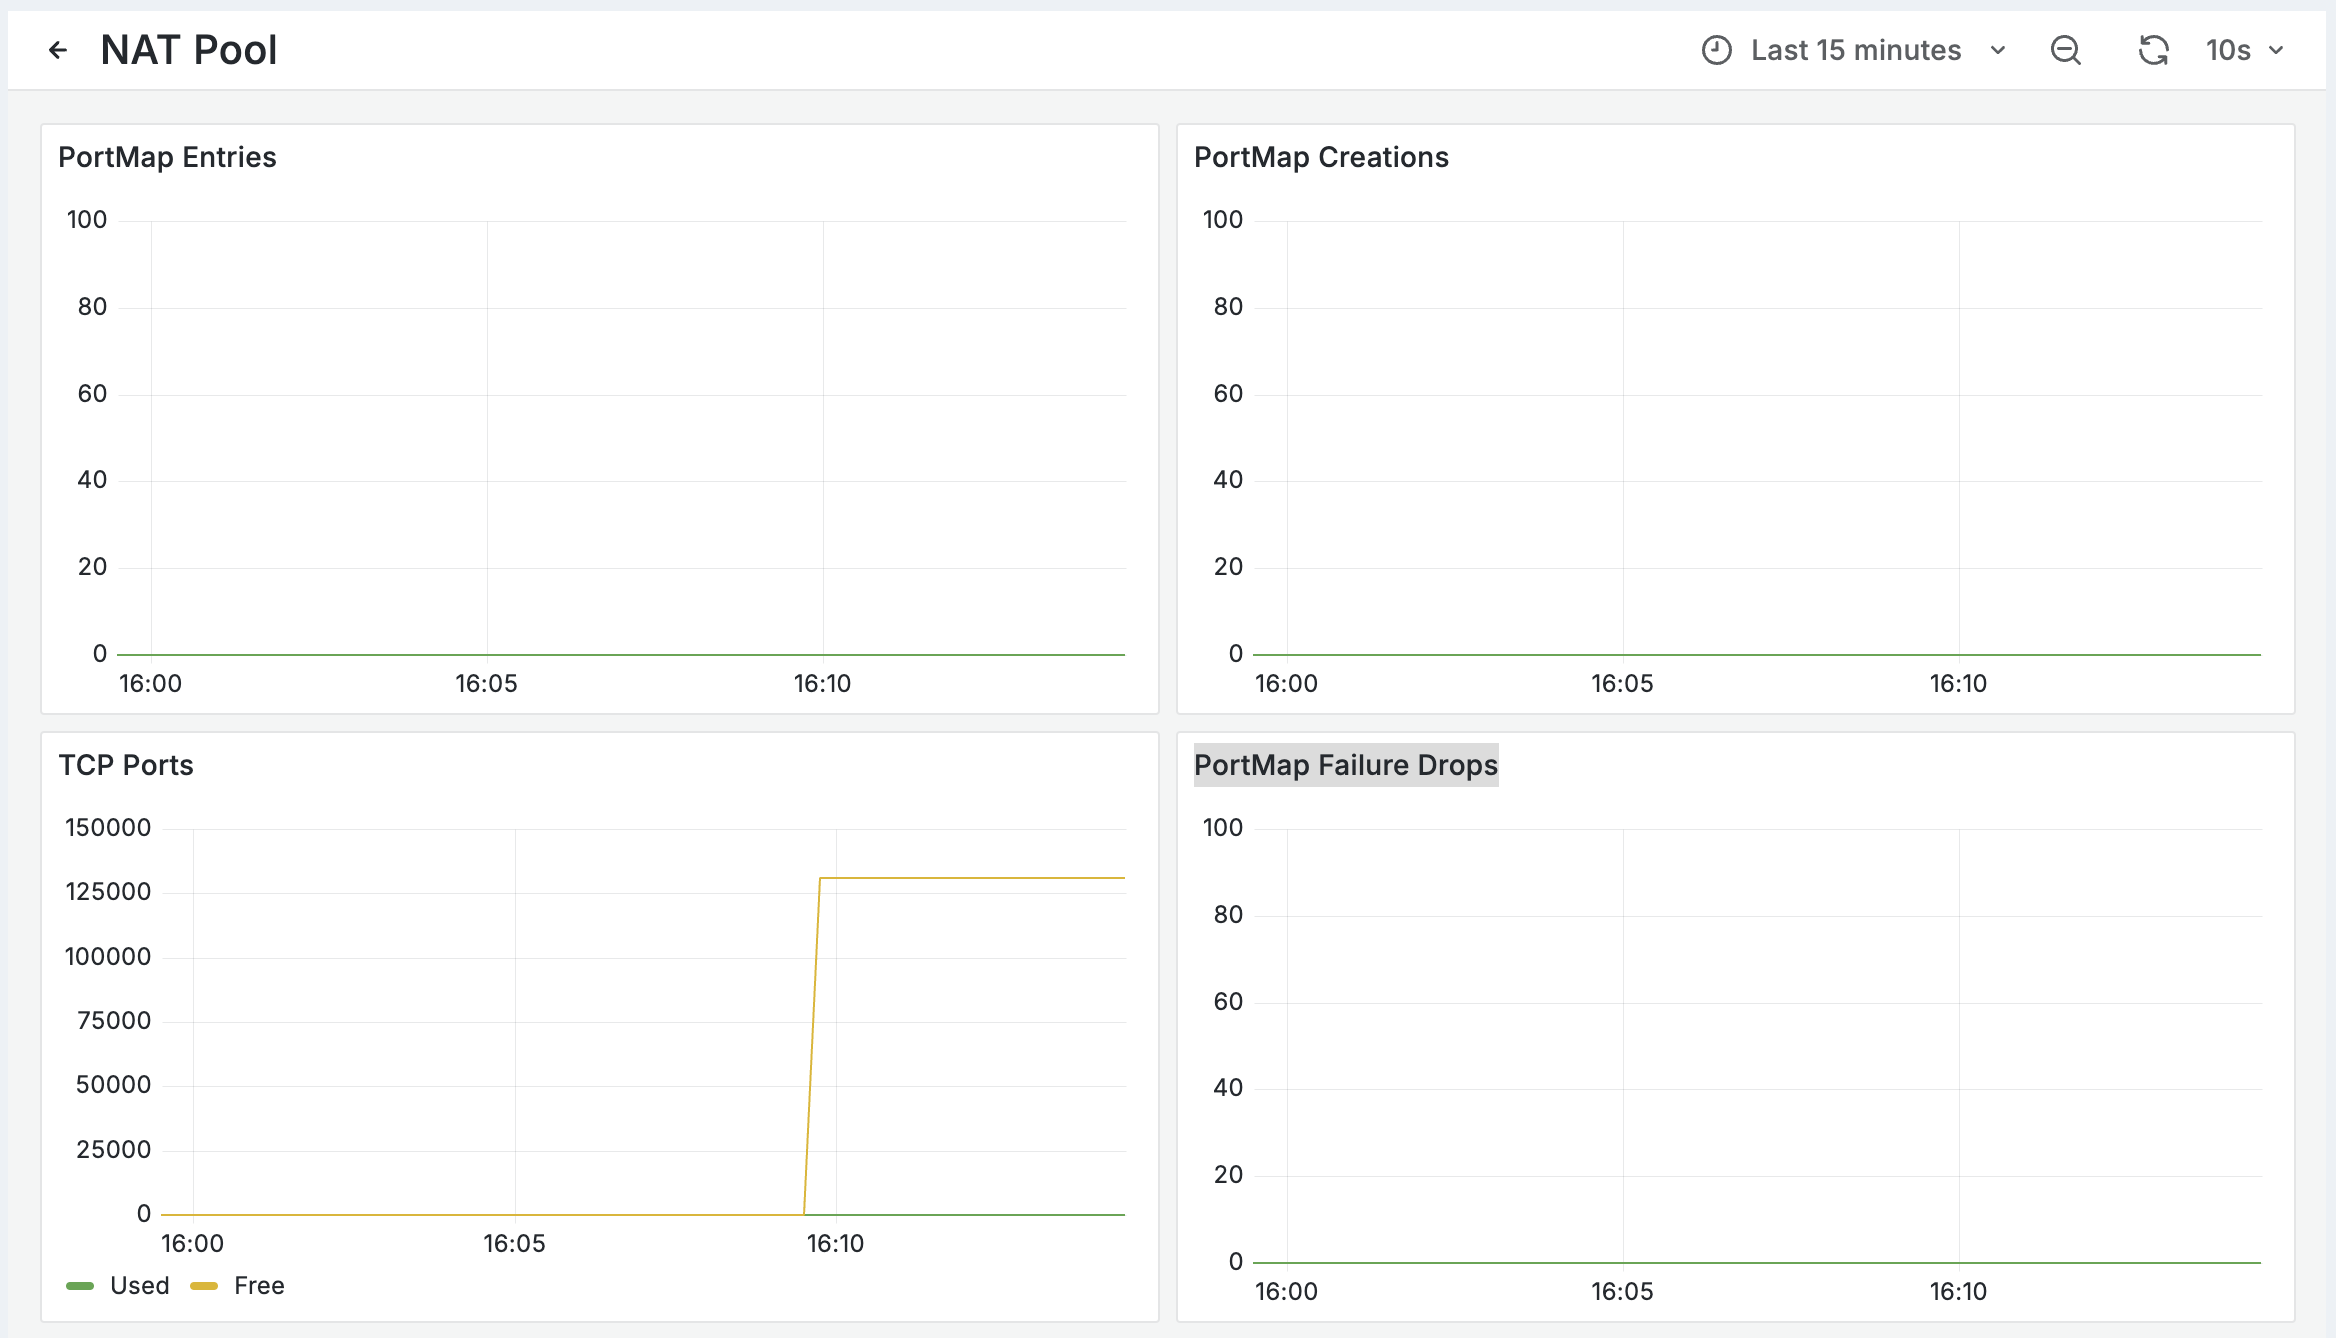This screenshot has width=2336, height=1338.
Task: Click the highlighted PortMap Failure Drops title
Action: point(1345,765)
